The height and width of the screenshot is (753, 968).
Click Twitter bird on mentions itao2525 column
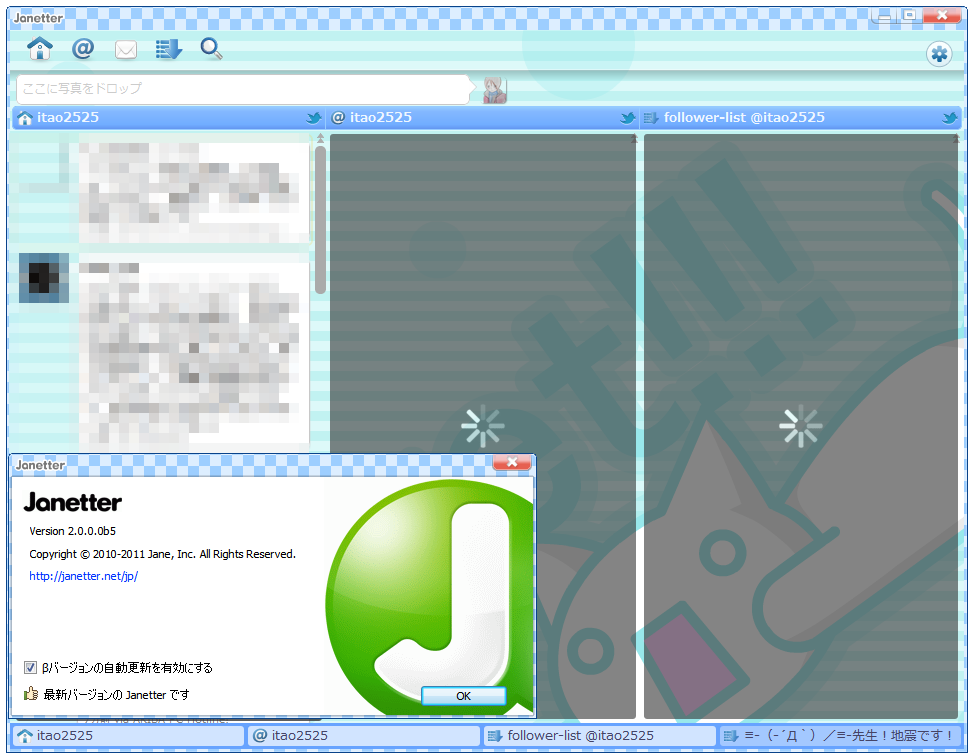pos(627,118)
